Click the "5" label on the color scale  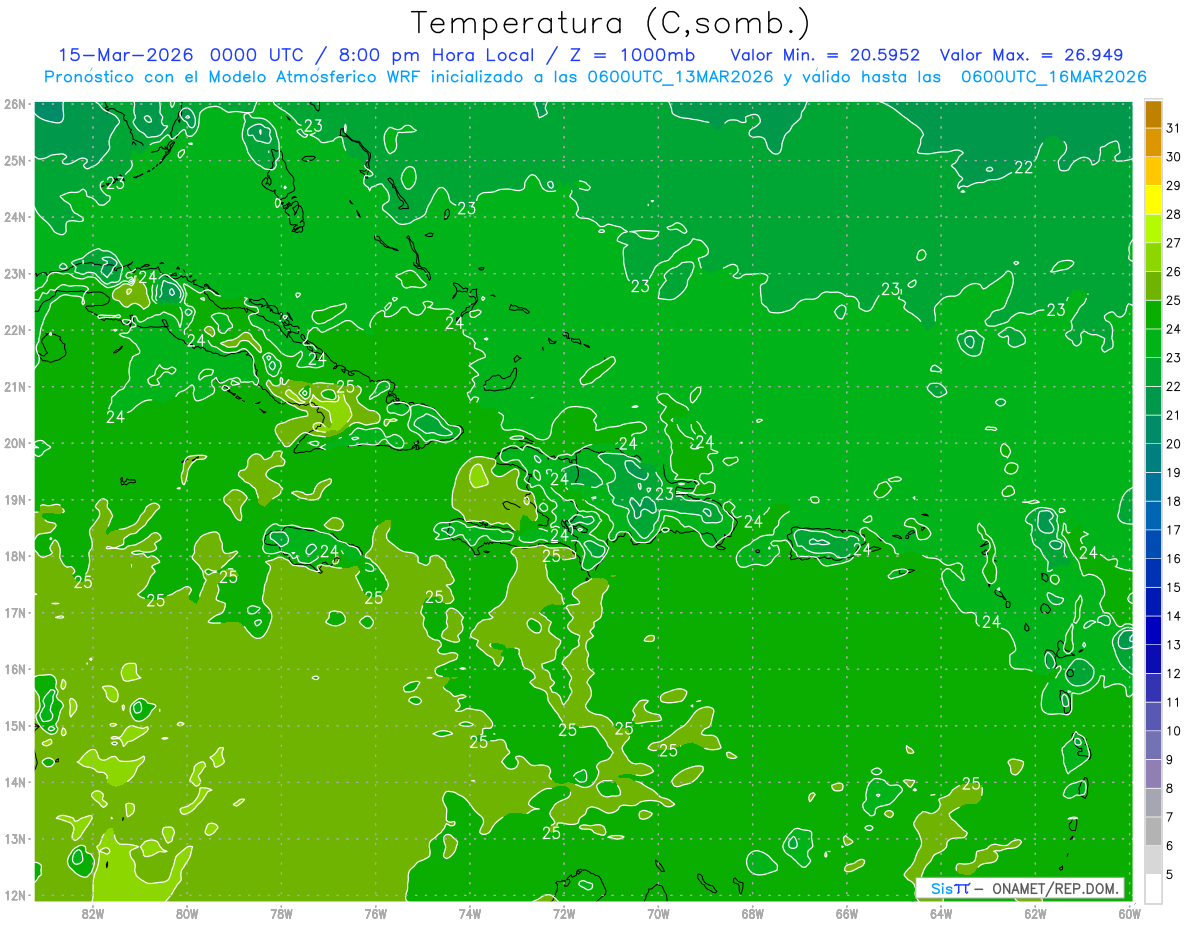(x=1170, y=874)
